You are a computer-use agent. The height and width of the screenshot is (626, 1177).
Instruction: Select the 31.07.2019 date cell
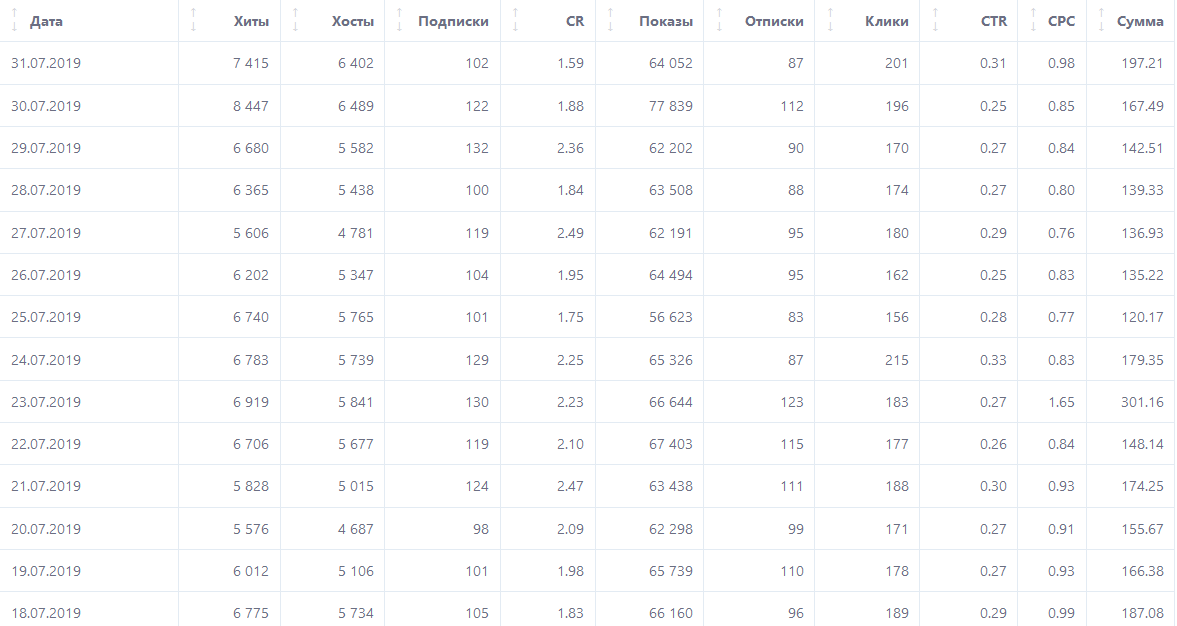(46, 63)
